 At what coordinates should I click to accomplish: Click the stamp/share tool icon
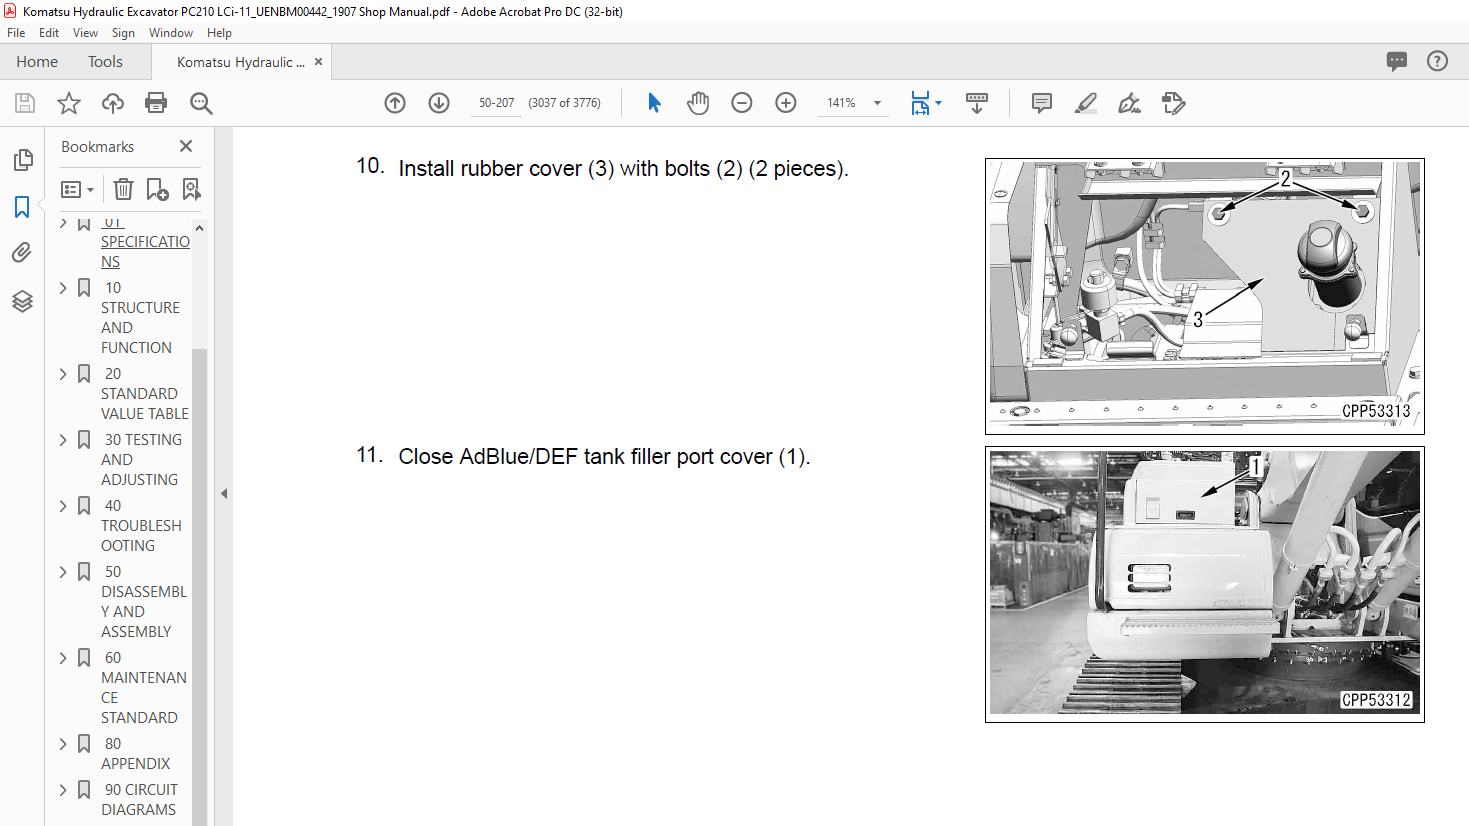click(x=1174, y=103)
